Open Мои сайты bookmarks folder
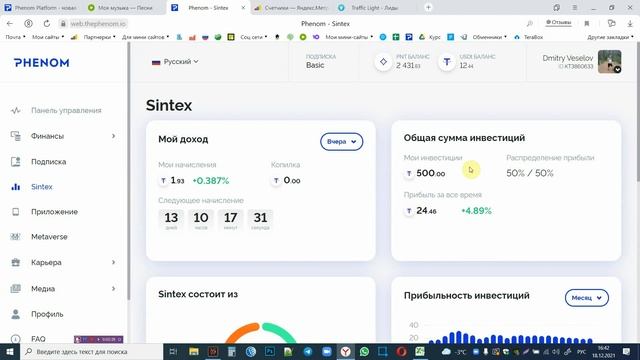 coord(48,37)
